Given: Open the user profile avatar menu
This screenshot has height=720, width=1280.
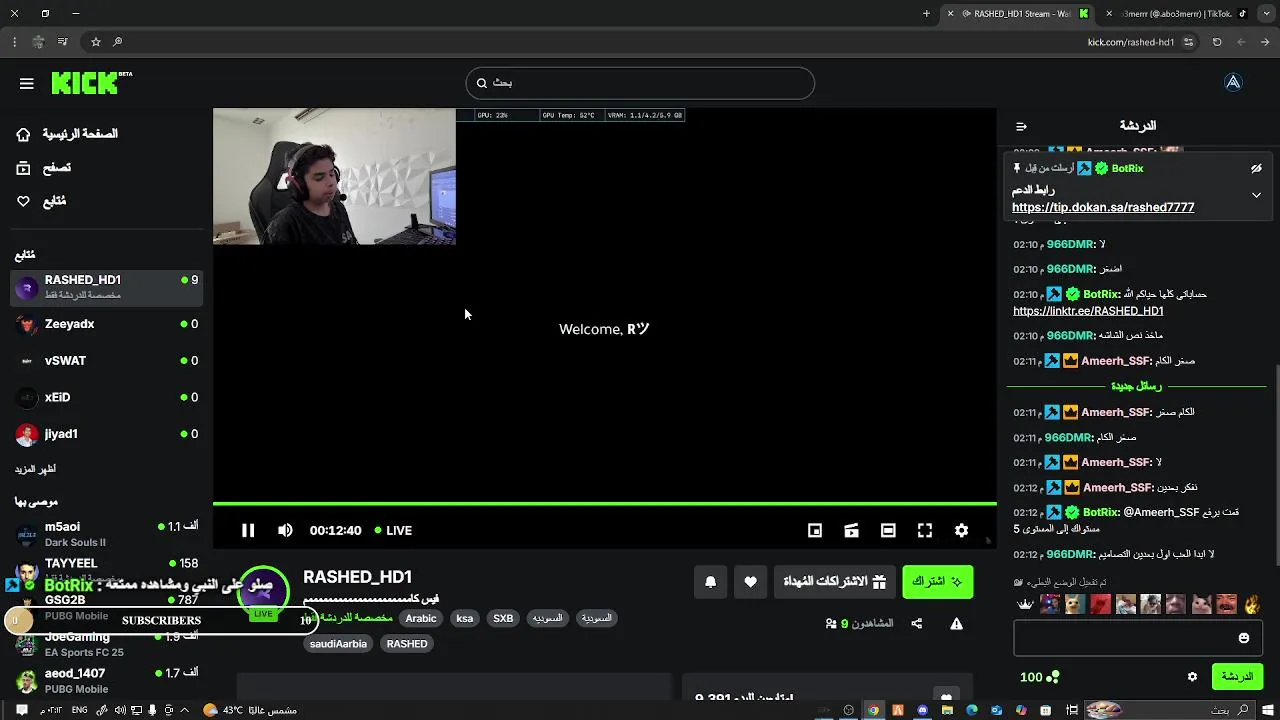Looking at the screenshot, I should 1233,83.
